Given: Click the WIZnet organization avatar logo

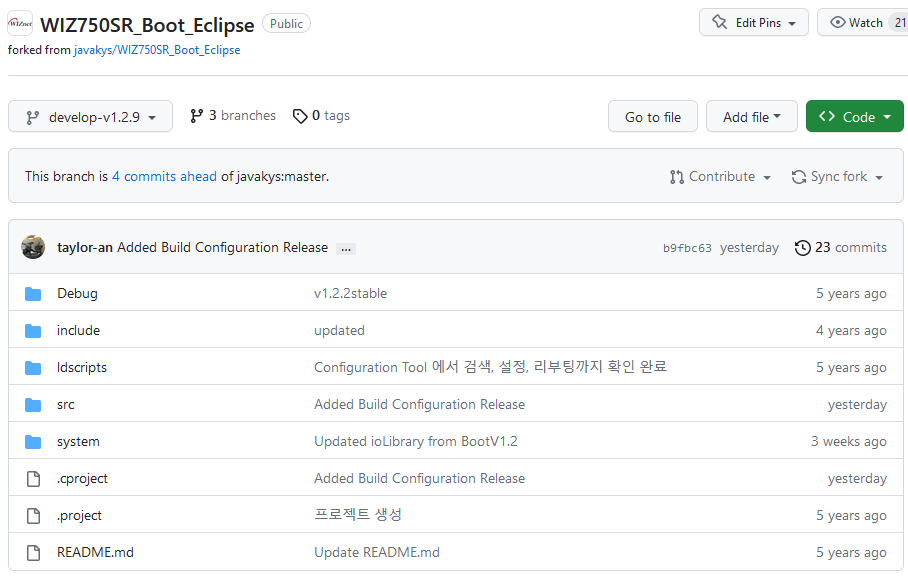Looking at the screenshot, I should point(20,24).
